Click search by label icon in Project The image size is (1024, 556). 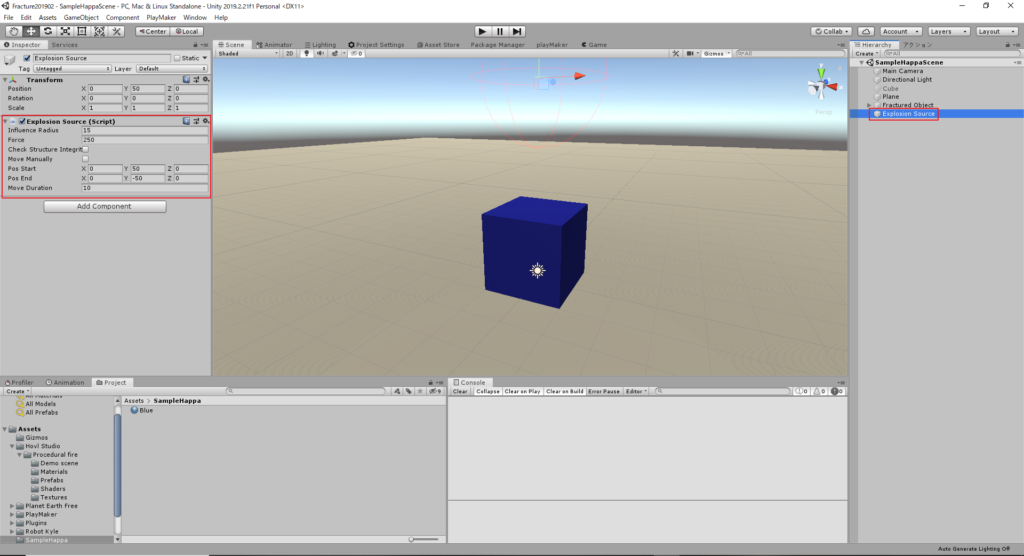pos(409,391)
